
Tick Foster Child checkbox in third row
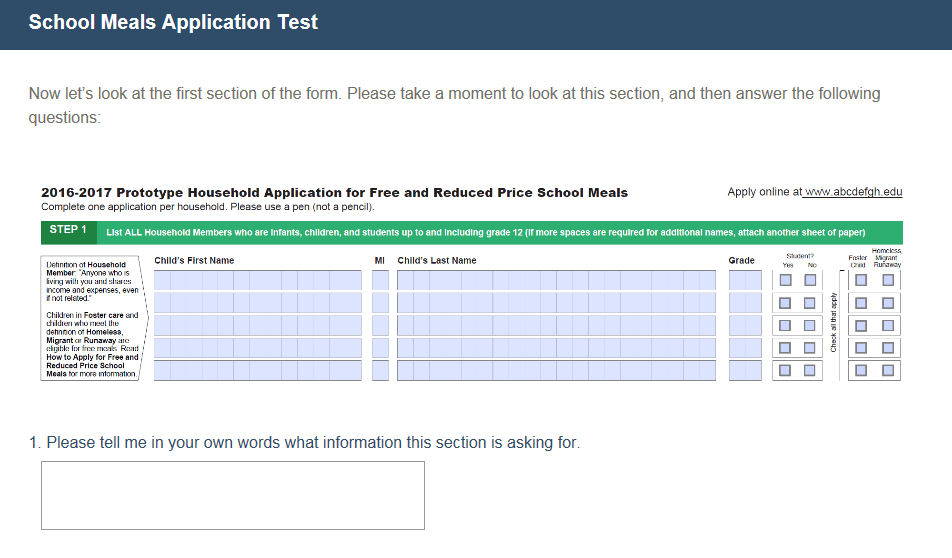(860, 325)
